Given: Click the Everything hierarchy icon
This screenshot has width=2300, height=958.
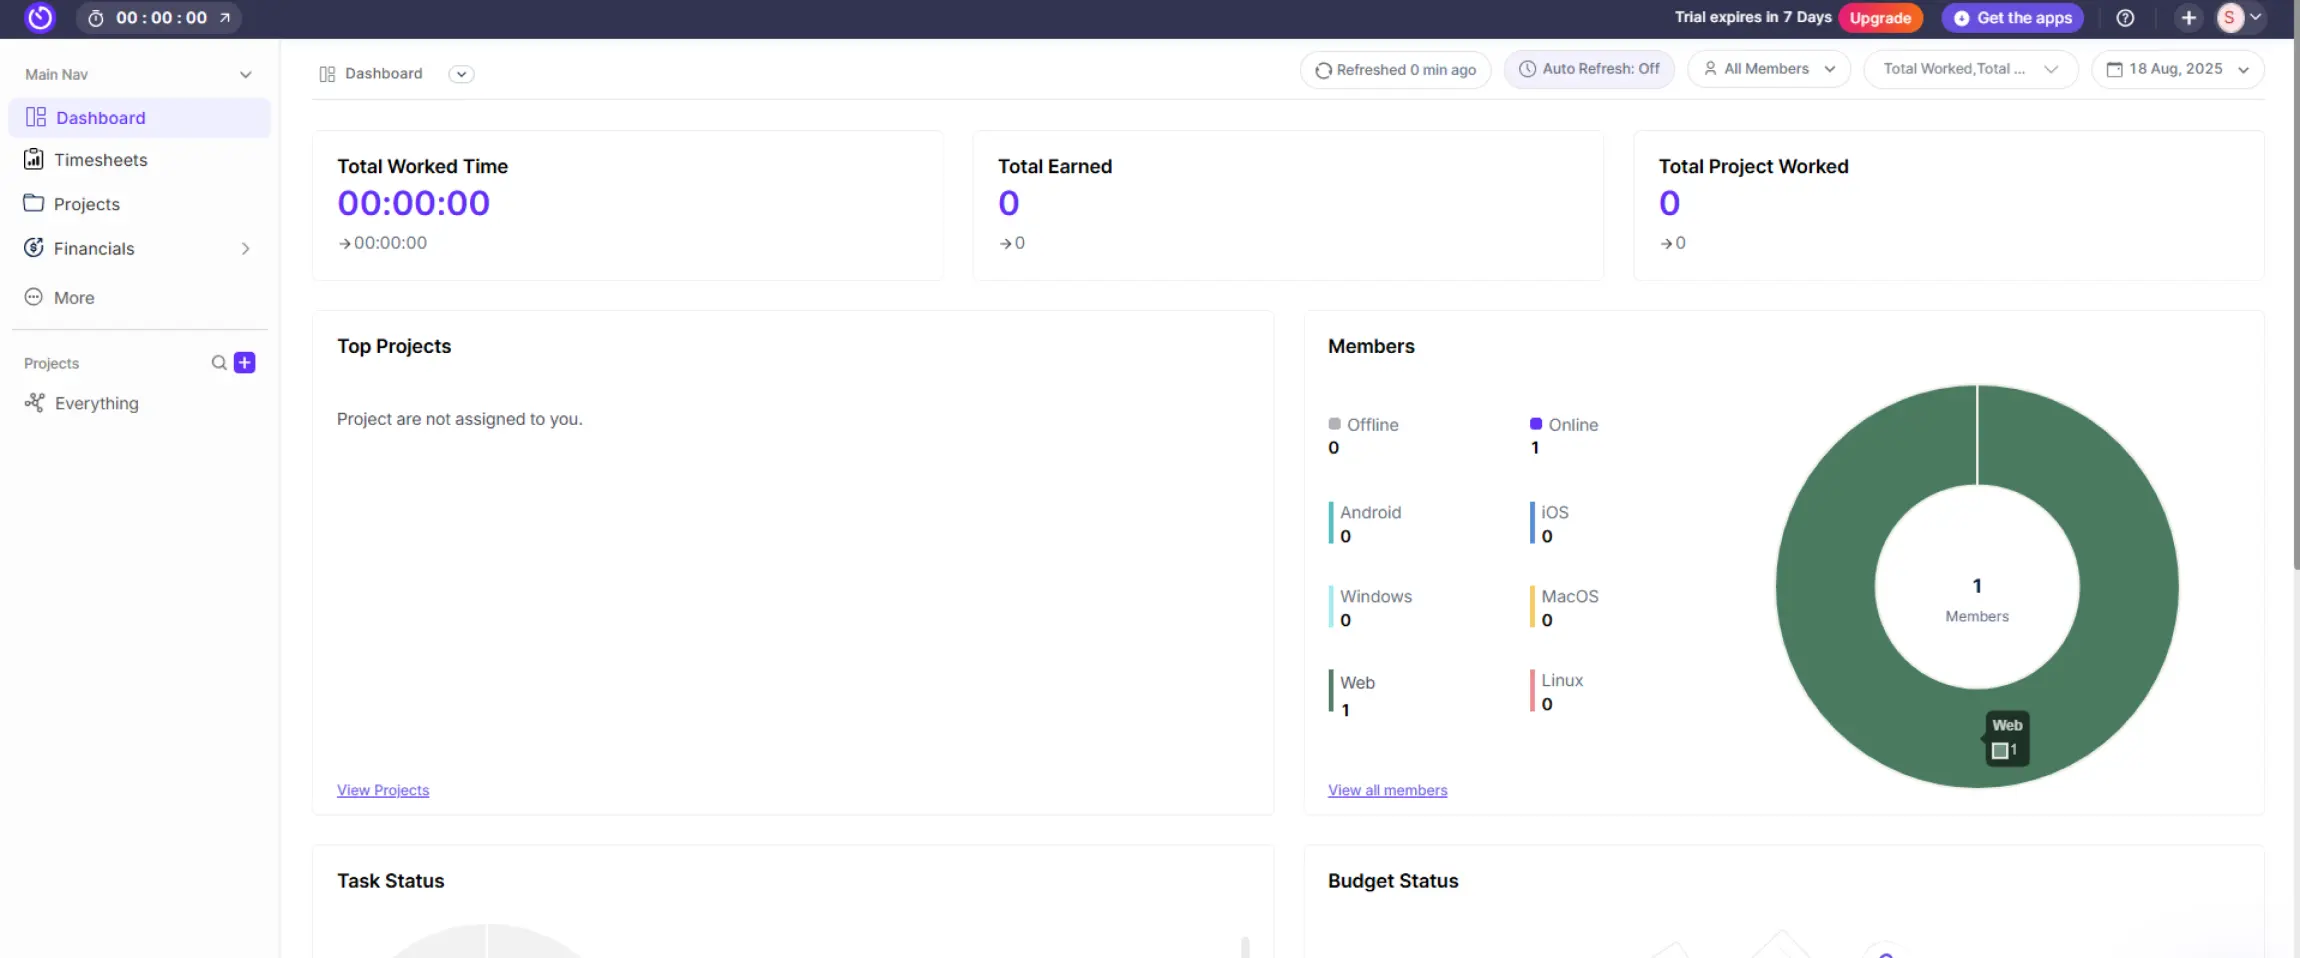Looking at the screenshot, I should pyautogui.click(x=35, y=403).
